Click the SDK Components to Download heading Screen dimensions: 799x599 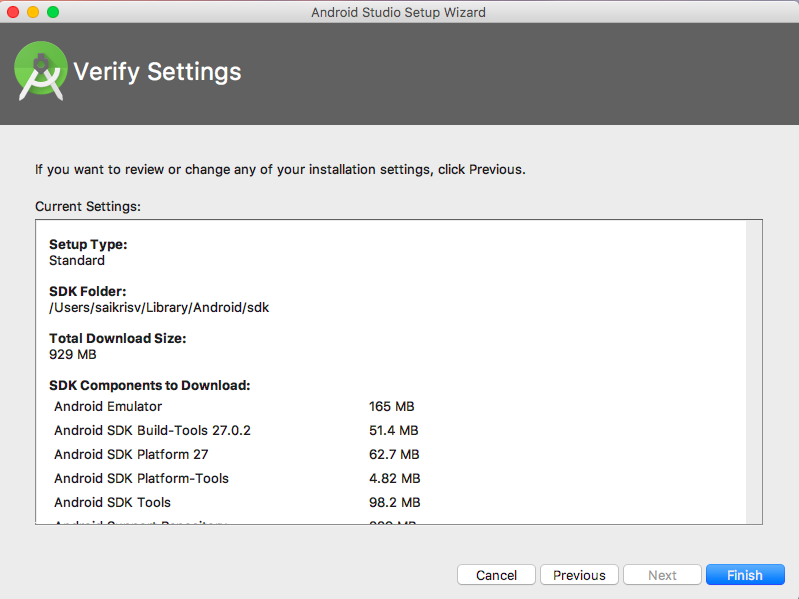click(x=150, y=385)
